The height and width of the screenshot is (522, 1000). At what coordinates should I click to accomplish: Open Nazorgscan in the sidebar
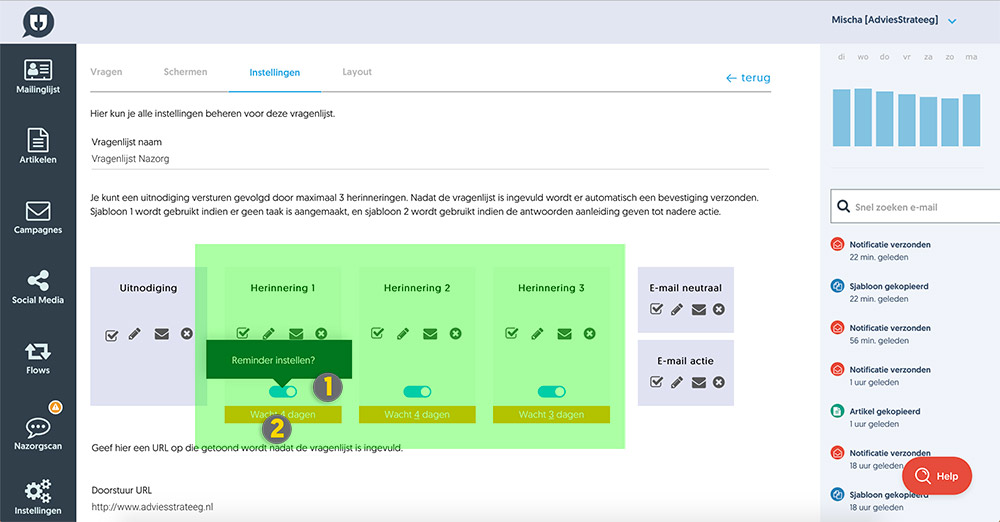tap(38, 434)
